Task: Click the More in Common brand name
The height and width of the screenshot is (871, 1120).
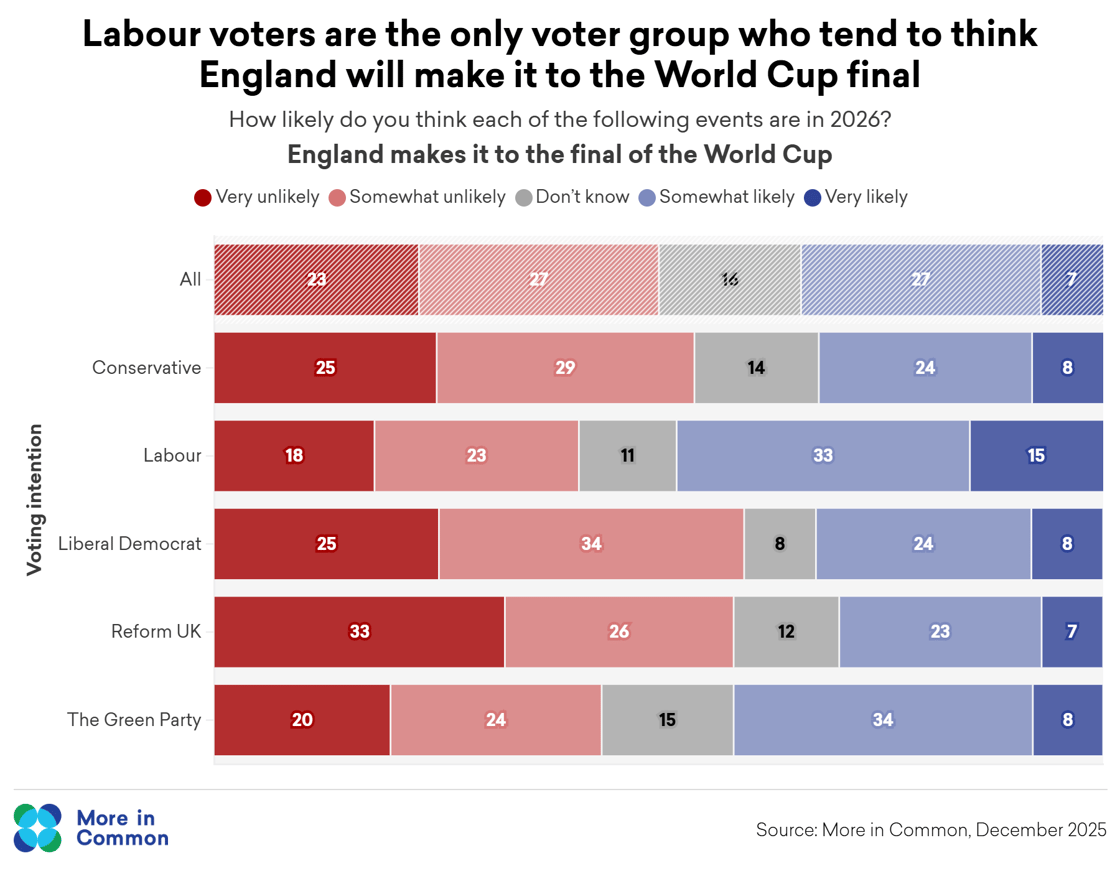Action: pos(122,828)
